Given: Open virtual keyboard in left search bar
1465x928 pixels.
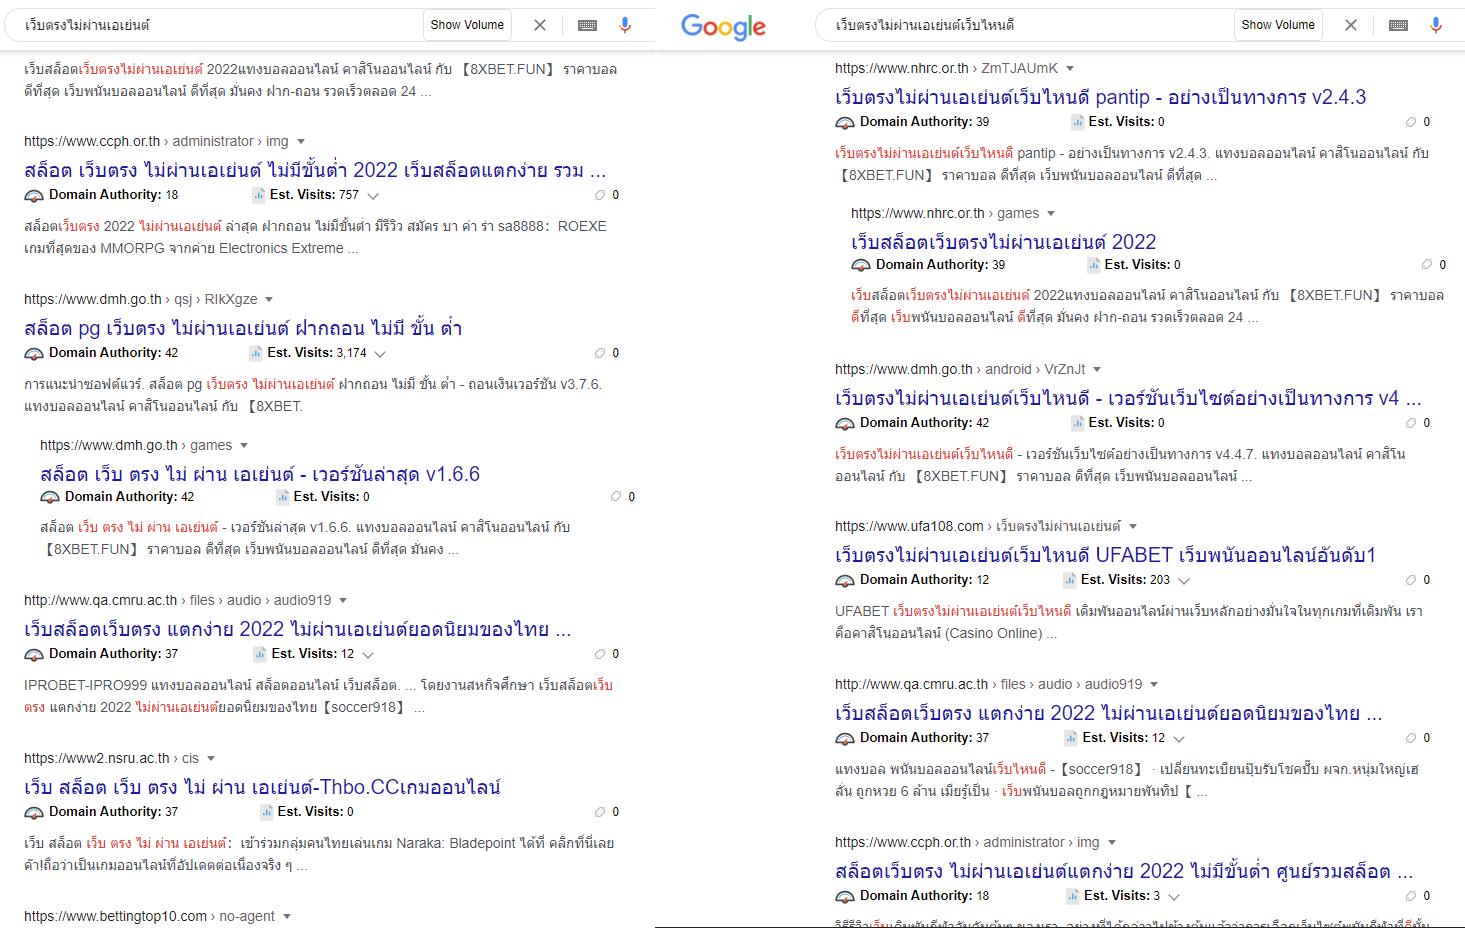Looking at the screenshot, I should click(x=588, y=25).
